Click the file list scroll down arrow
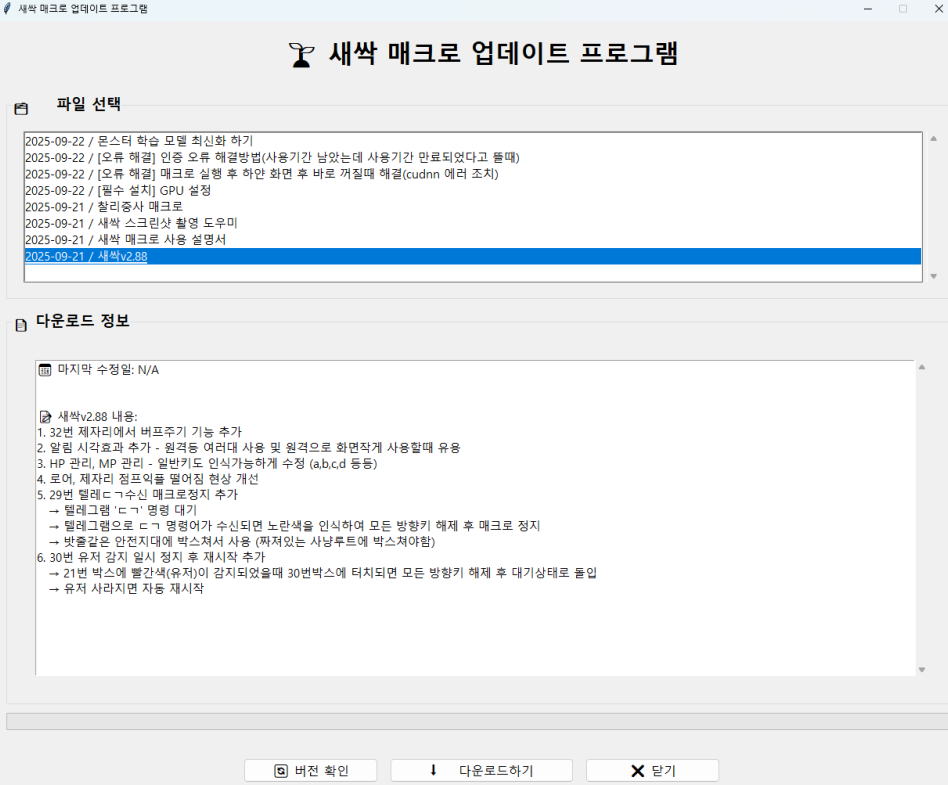This screenshot has height=785, width=948. [x=934, y=276]
